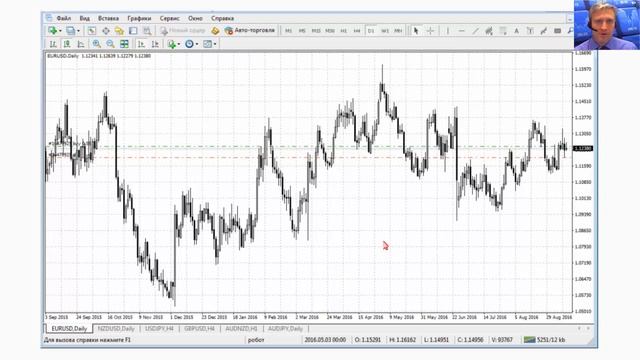This screenshot has width=640, height=360.
Task: Select the horizontal line drawing tool
Action: (x=462, y=31)
